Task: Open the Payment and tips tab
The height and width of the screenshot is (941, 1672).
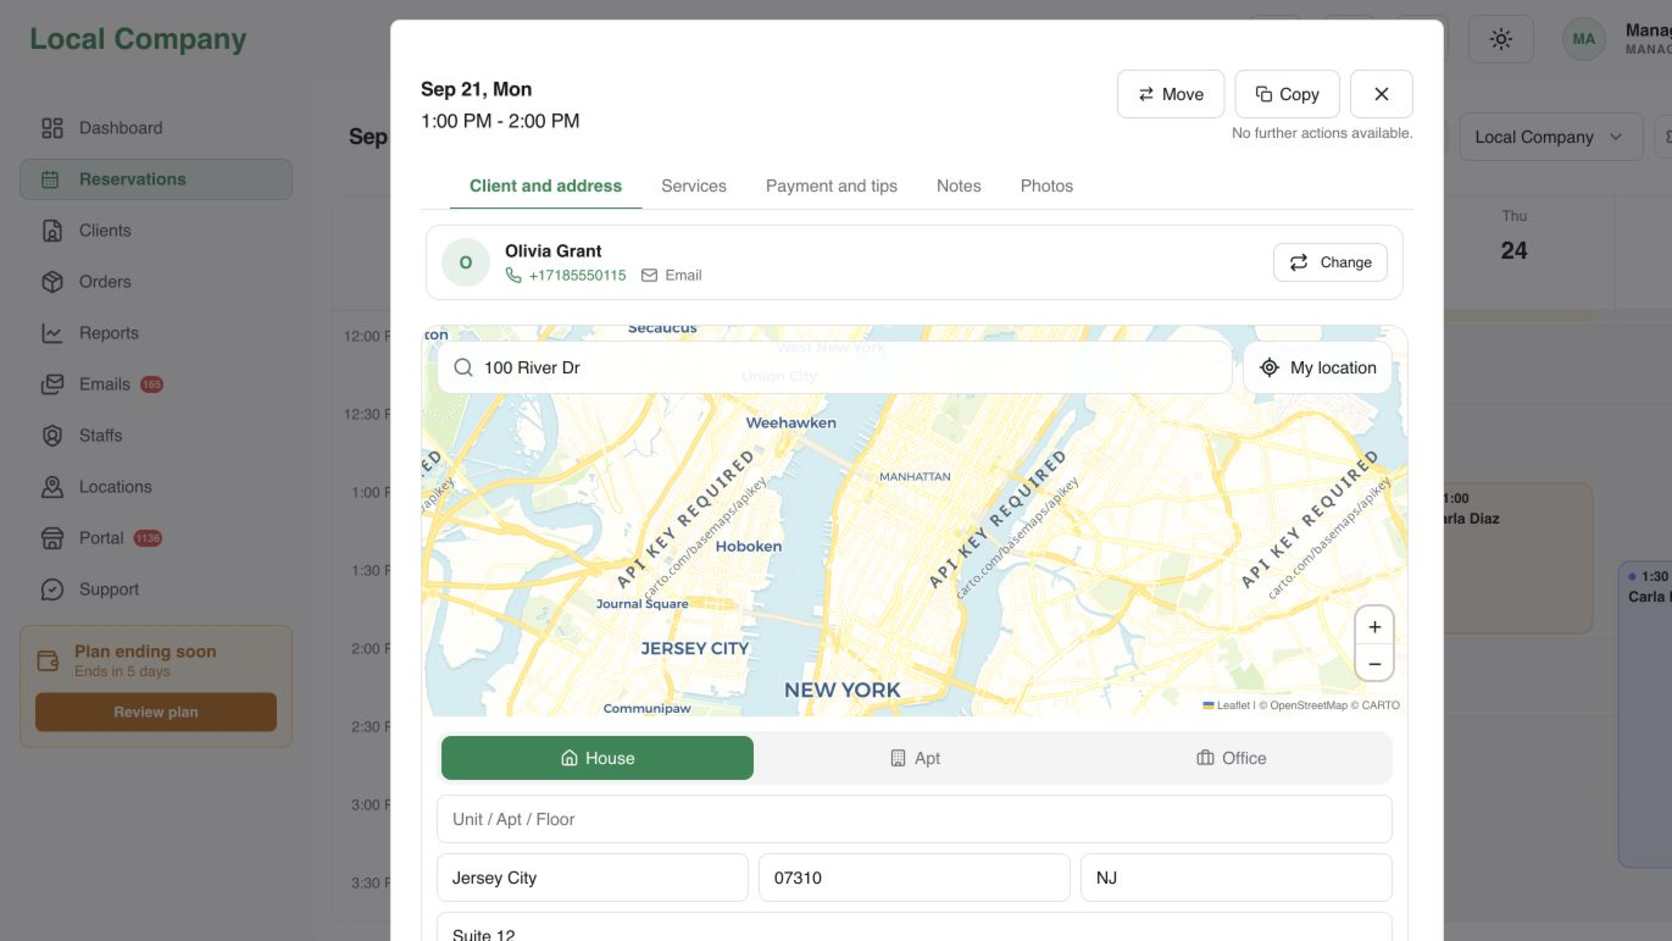Action: 831,186
